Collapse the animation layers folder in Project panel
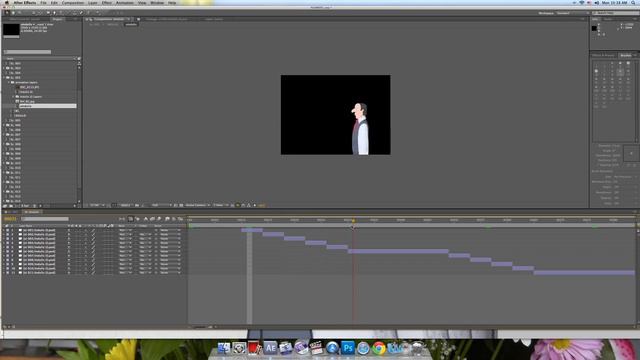The height and width of the screenshot is (360, 640). point(9,82)
